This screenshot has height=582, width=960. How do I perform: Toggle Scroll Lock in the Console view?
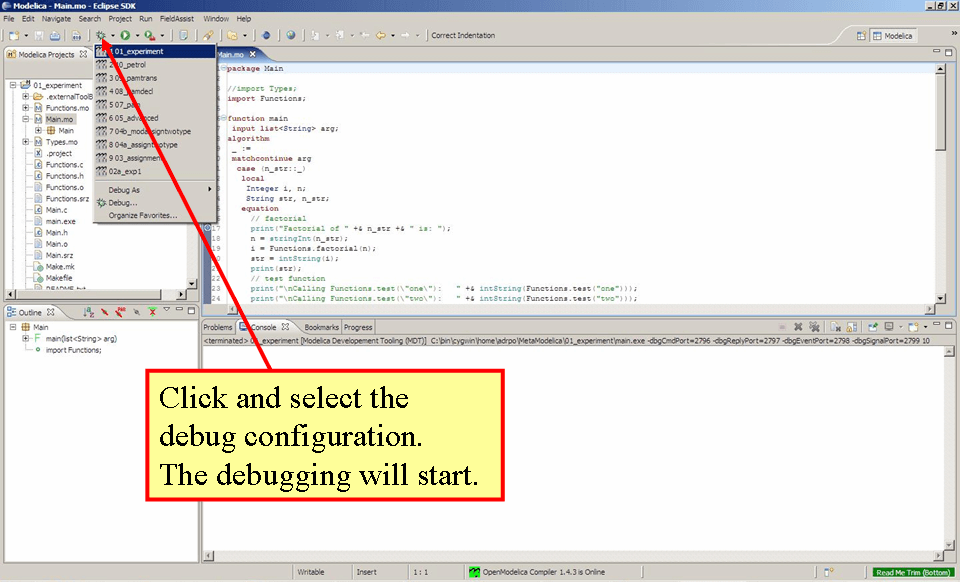(851, 327)
